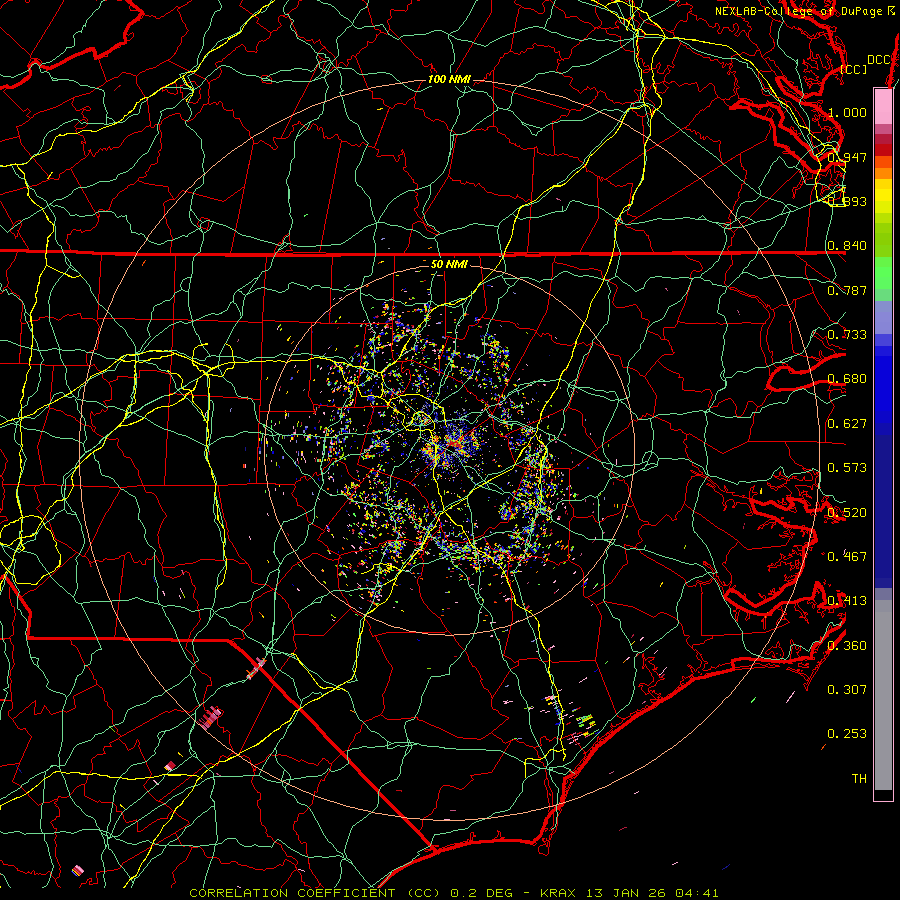Pick the bright green color bar segment
Screen dimensions: 900x900
pyautogui.click(x=883, y=274)
